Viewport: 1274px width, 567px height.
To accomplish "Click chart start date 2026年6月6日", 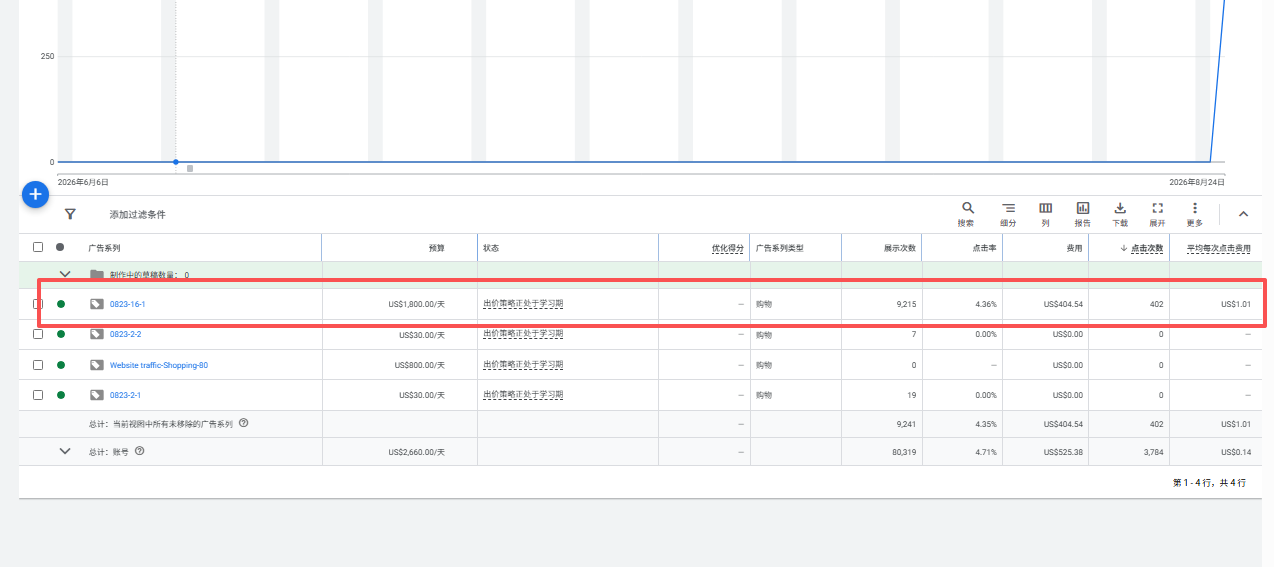I will pos(83,182).
